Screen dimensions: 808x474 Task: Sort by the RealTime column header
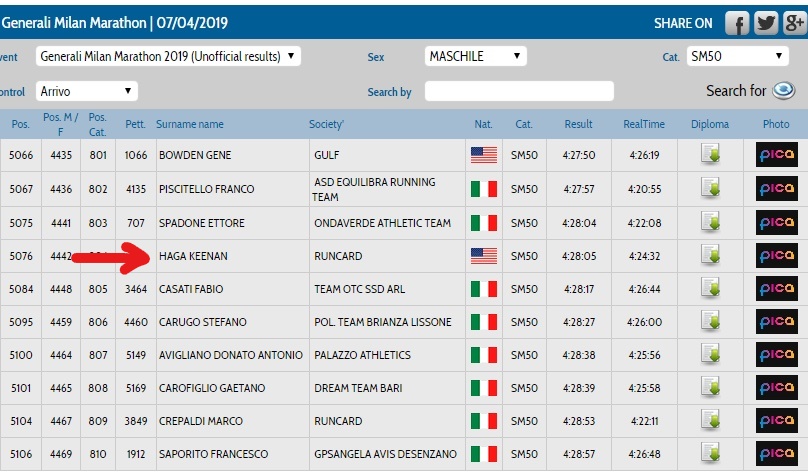(x=644, y=124)
